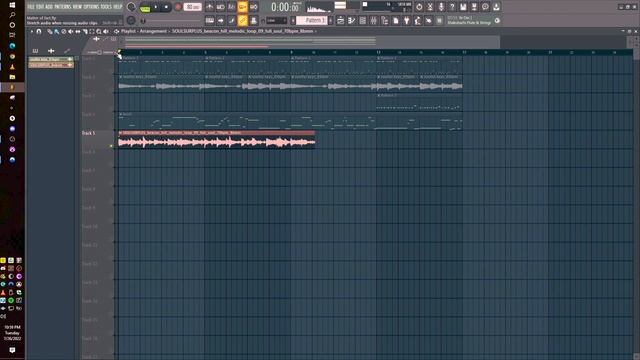640x360 pixels.
Task: Click the 0:00:00 time display
Action: tap(285, 7)
